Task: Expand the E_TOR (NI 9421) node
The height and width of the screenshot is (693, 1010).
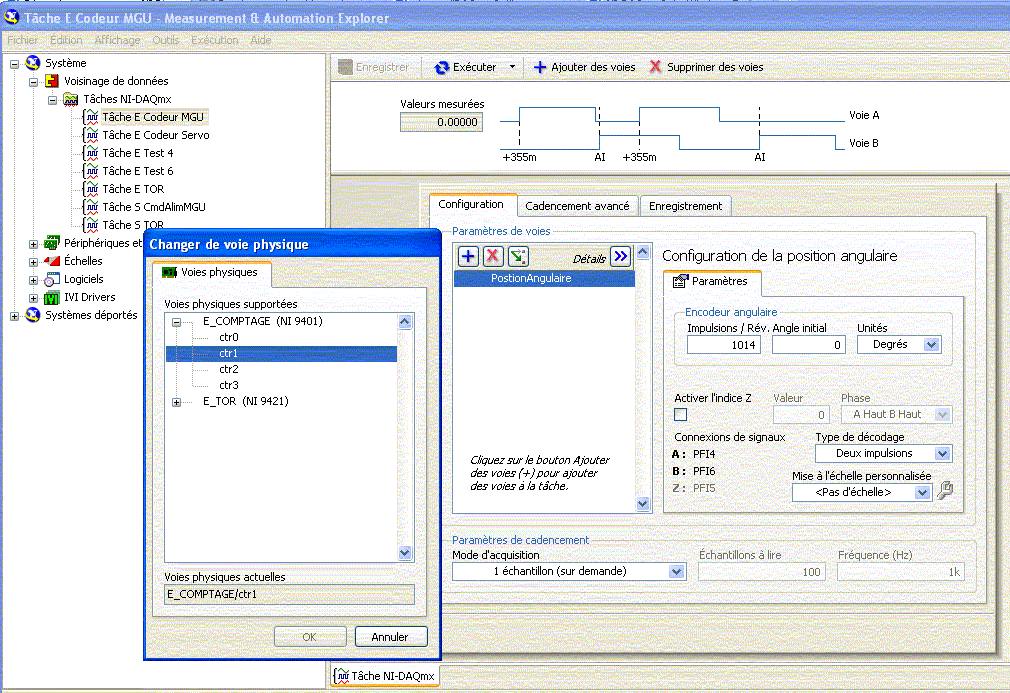Action: tap(176, 402)
